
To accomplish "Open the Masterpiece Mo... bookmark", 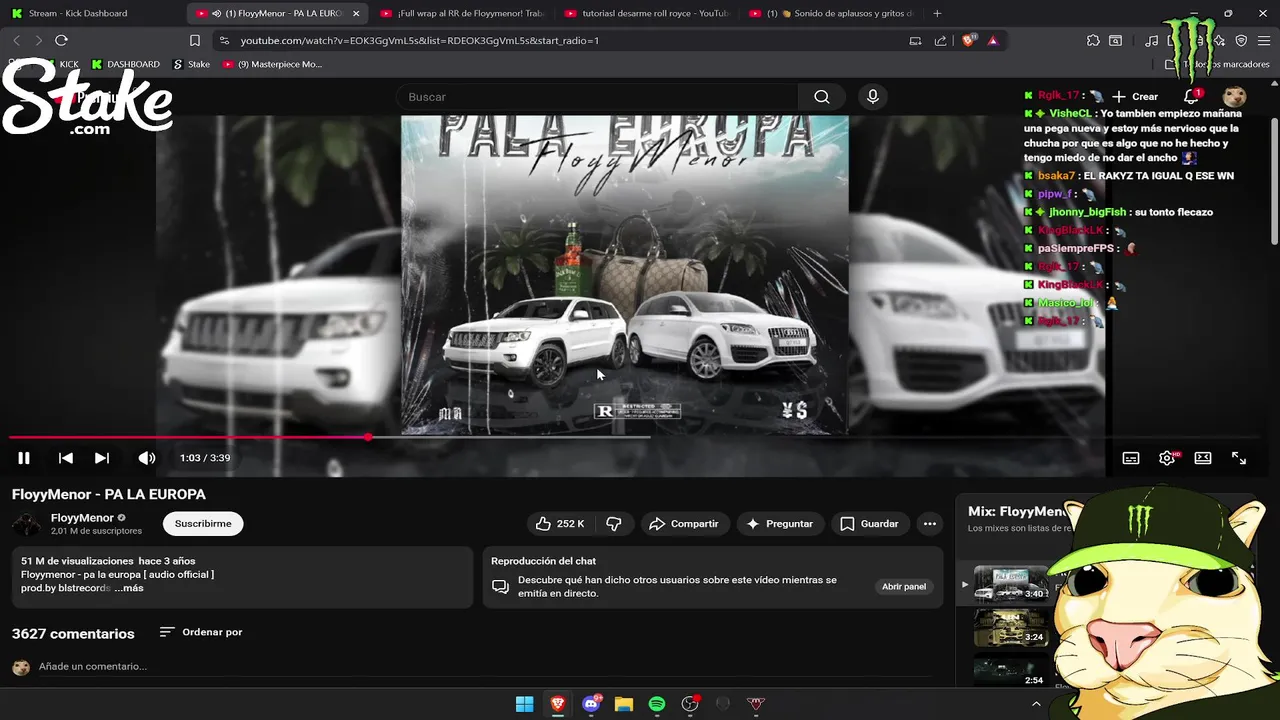I will pos(272,64).
